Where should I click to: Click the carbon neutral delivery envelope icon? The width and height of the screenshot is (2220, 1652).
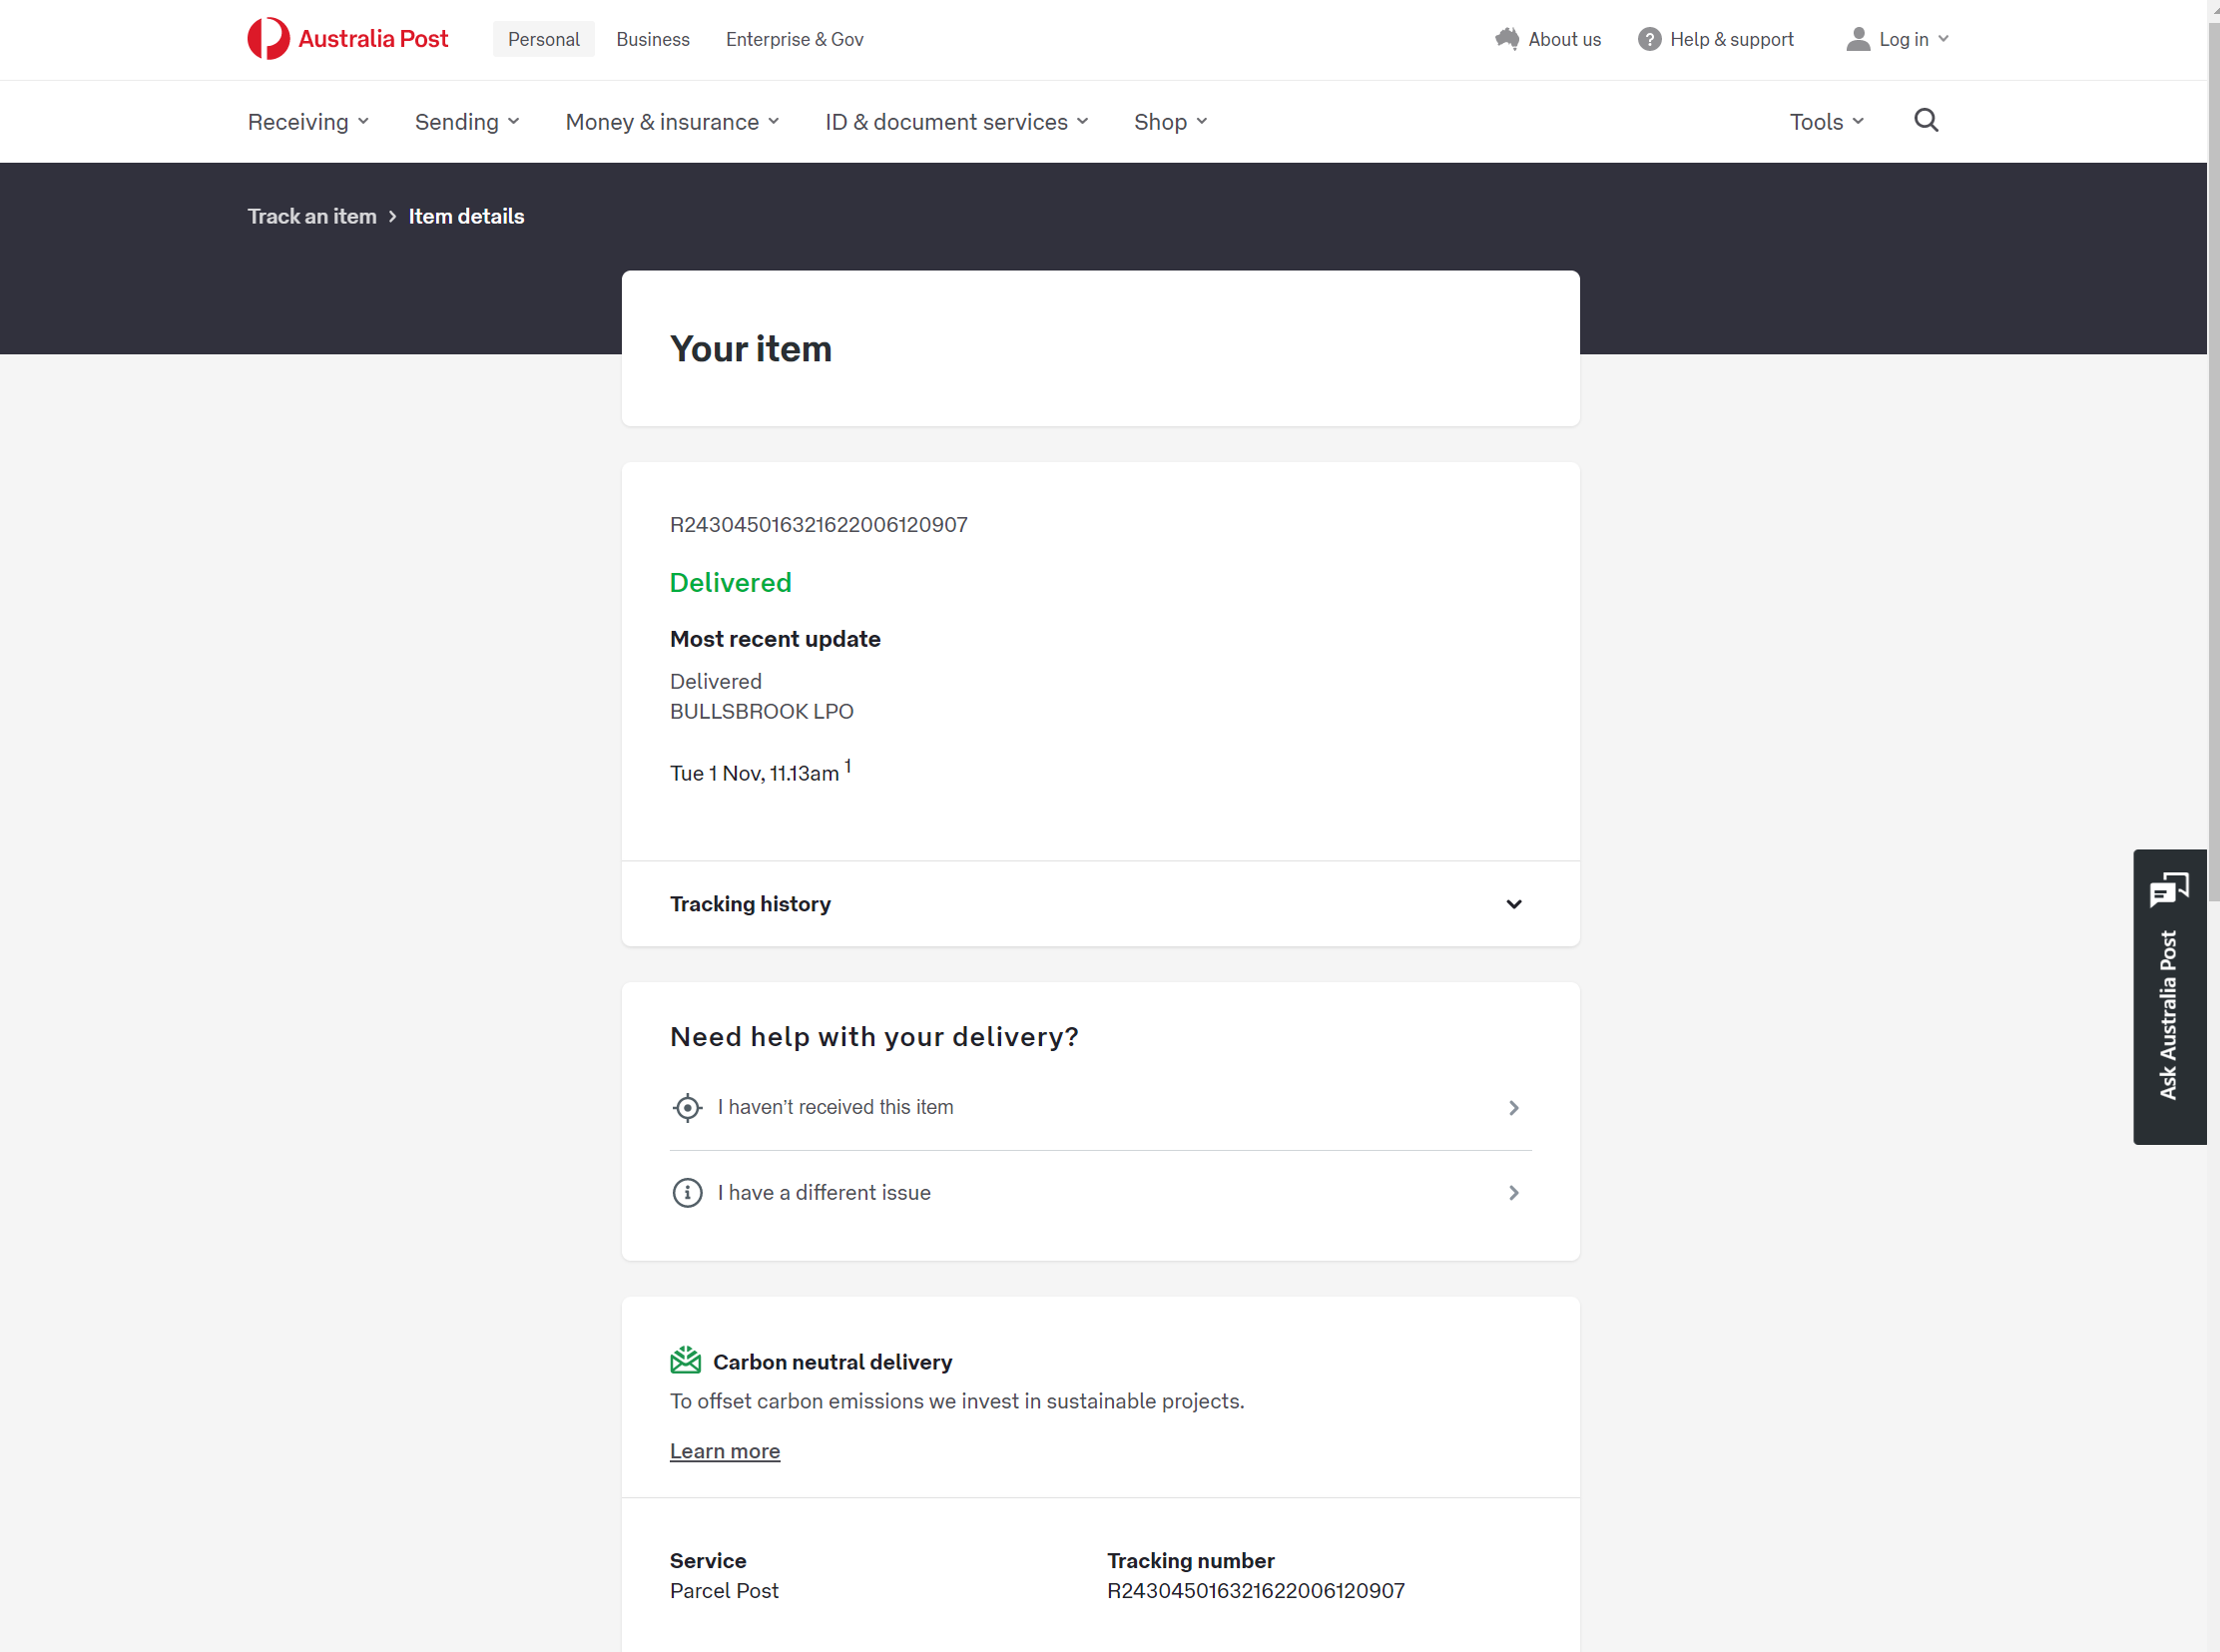click(x=685, y=1361)
